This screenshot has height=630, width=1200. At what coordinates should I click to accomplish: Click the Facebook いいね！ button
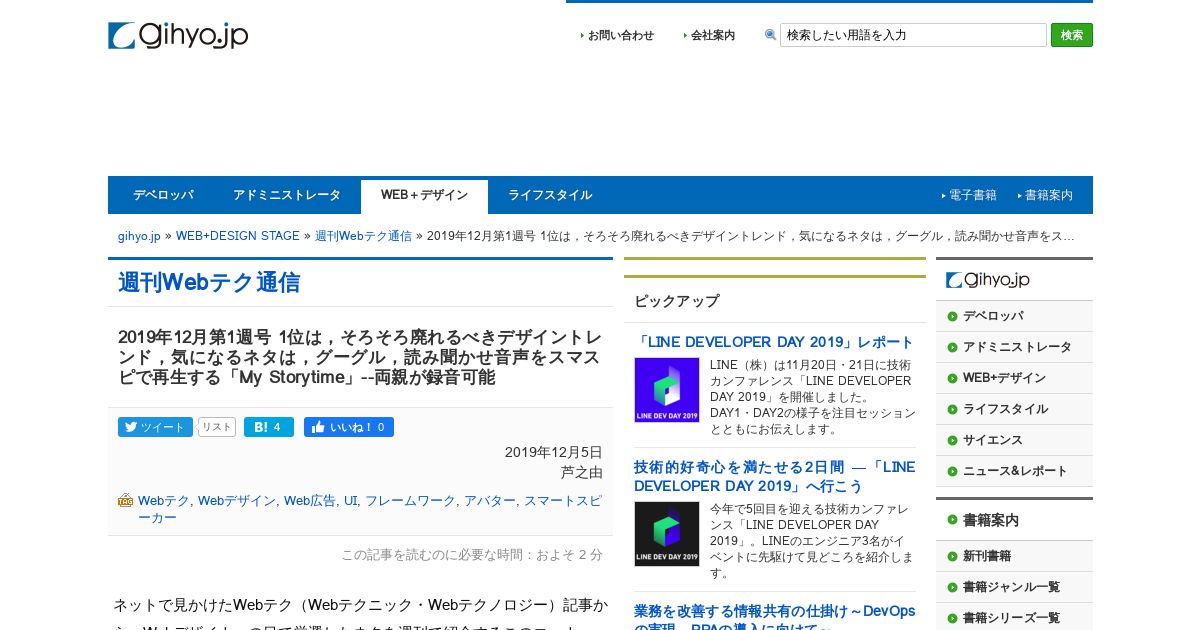(349, 427)
